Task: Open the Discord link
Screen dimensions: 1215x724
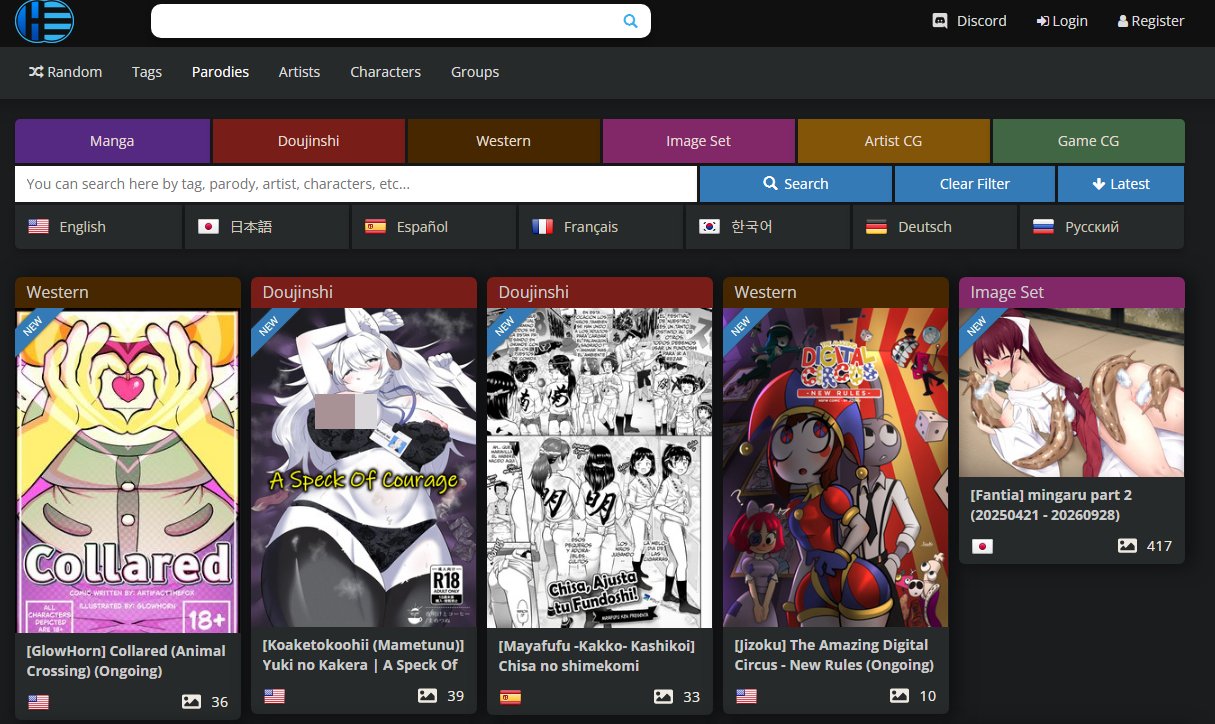Action: click(969, 20)
